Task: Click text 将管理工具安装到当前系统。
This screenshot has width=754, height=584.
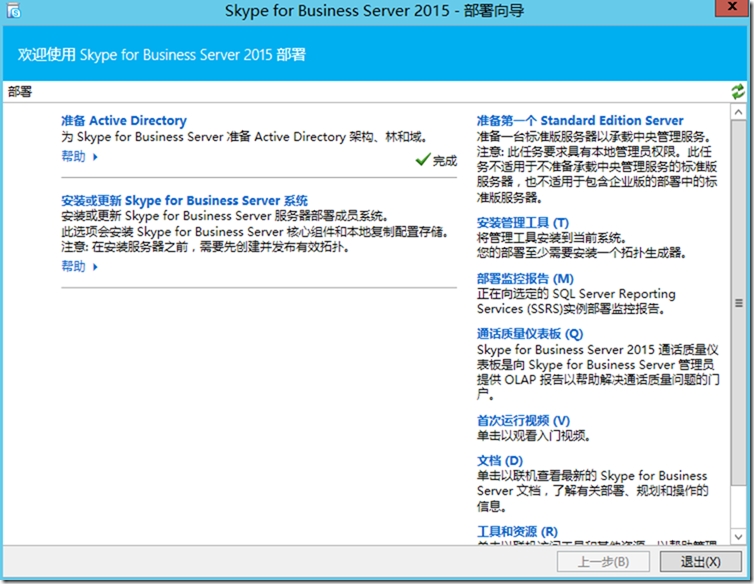Action: point(552,238)
